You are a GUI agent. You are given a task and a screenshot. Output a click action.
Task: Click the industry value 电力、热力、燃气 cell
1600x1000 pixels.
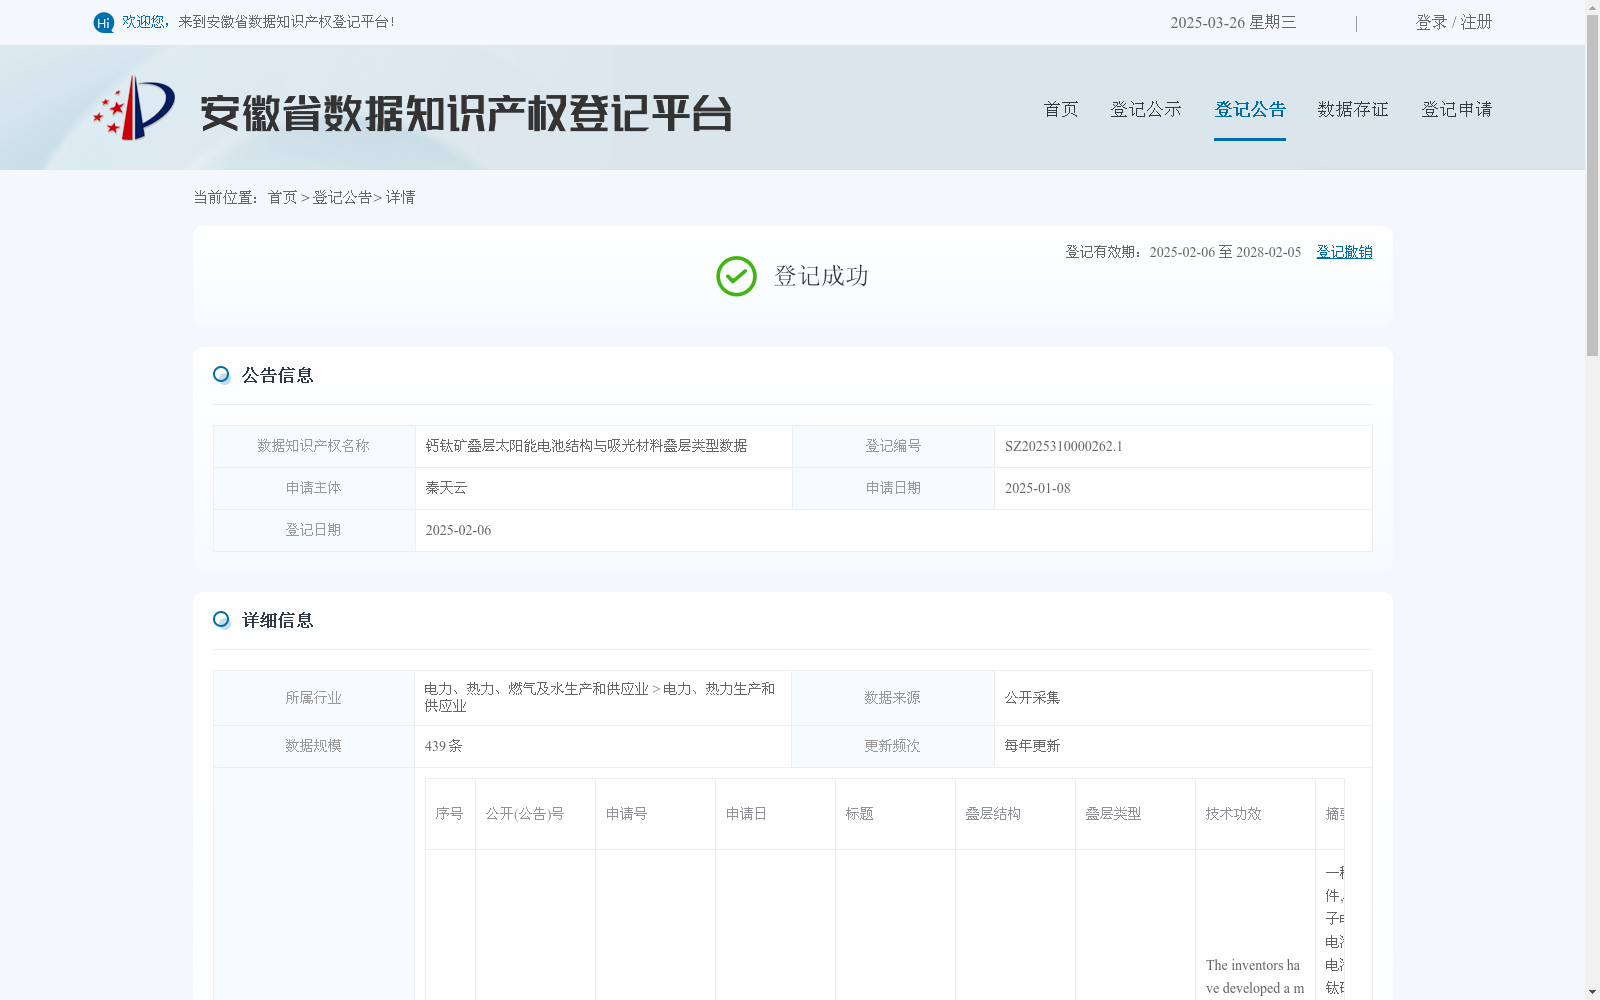coord(603,698)
